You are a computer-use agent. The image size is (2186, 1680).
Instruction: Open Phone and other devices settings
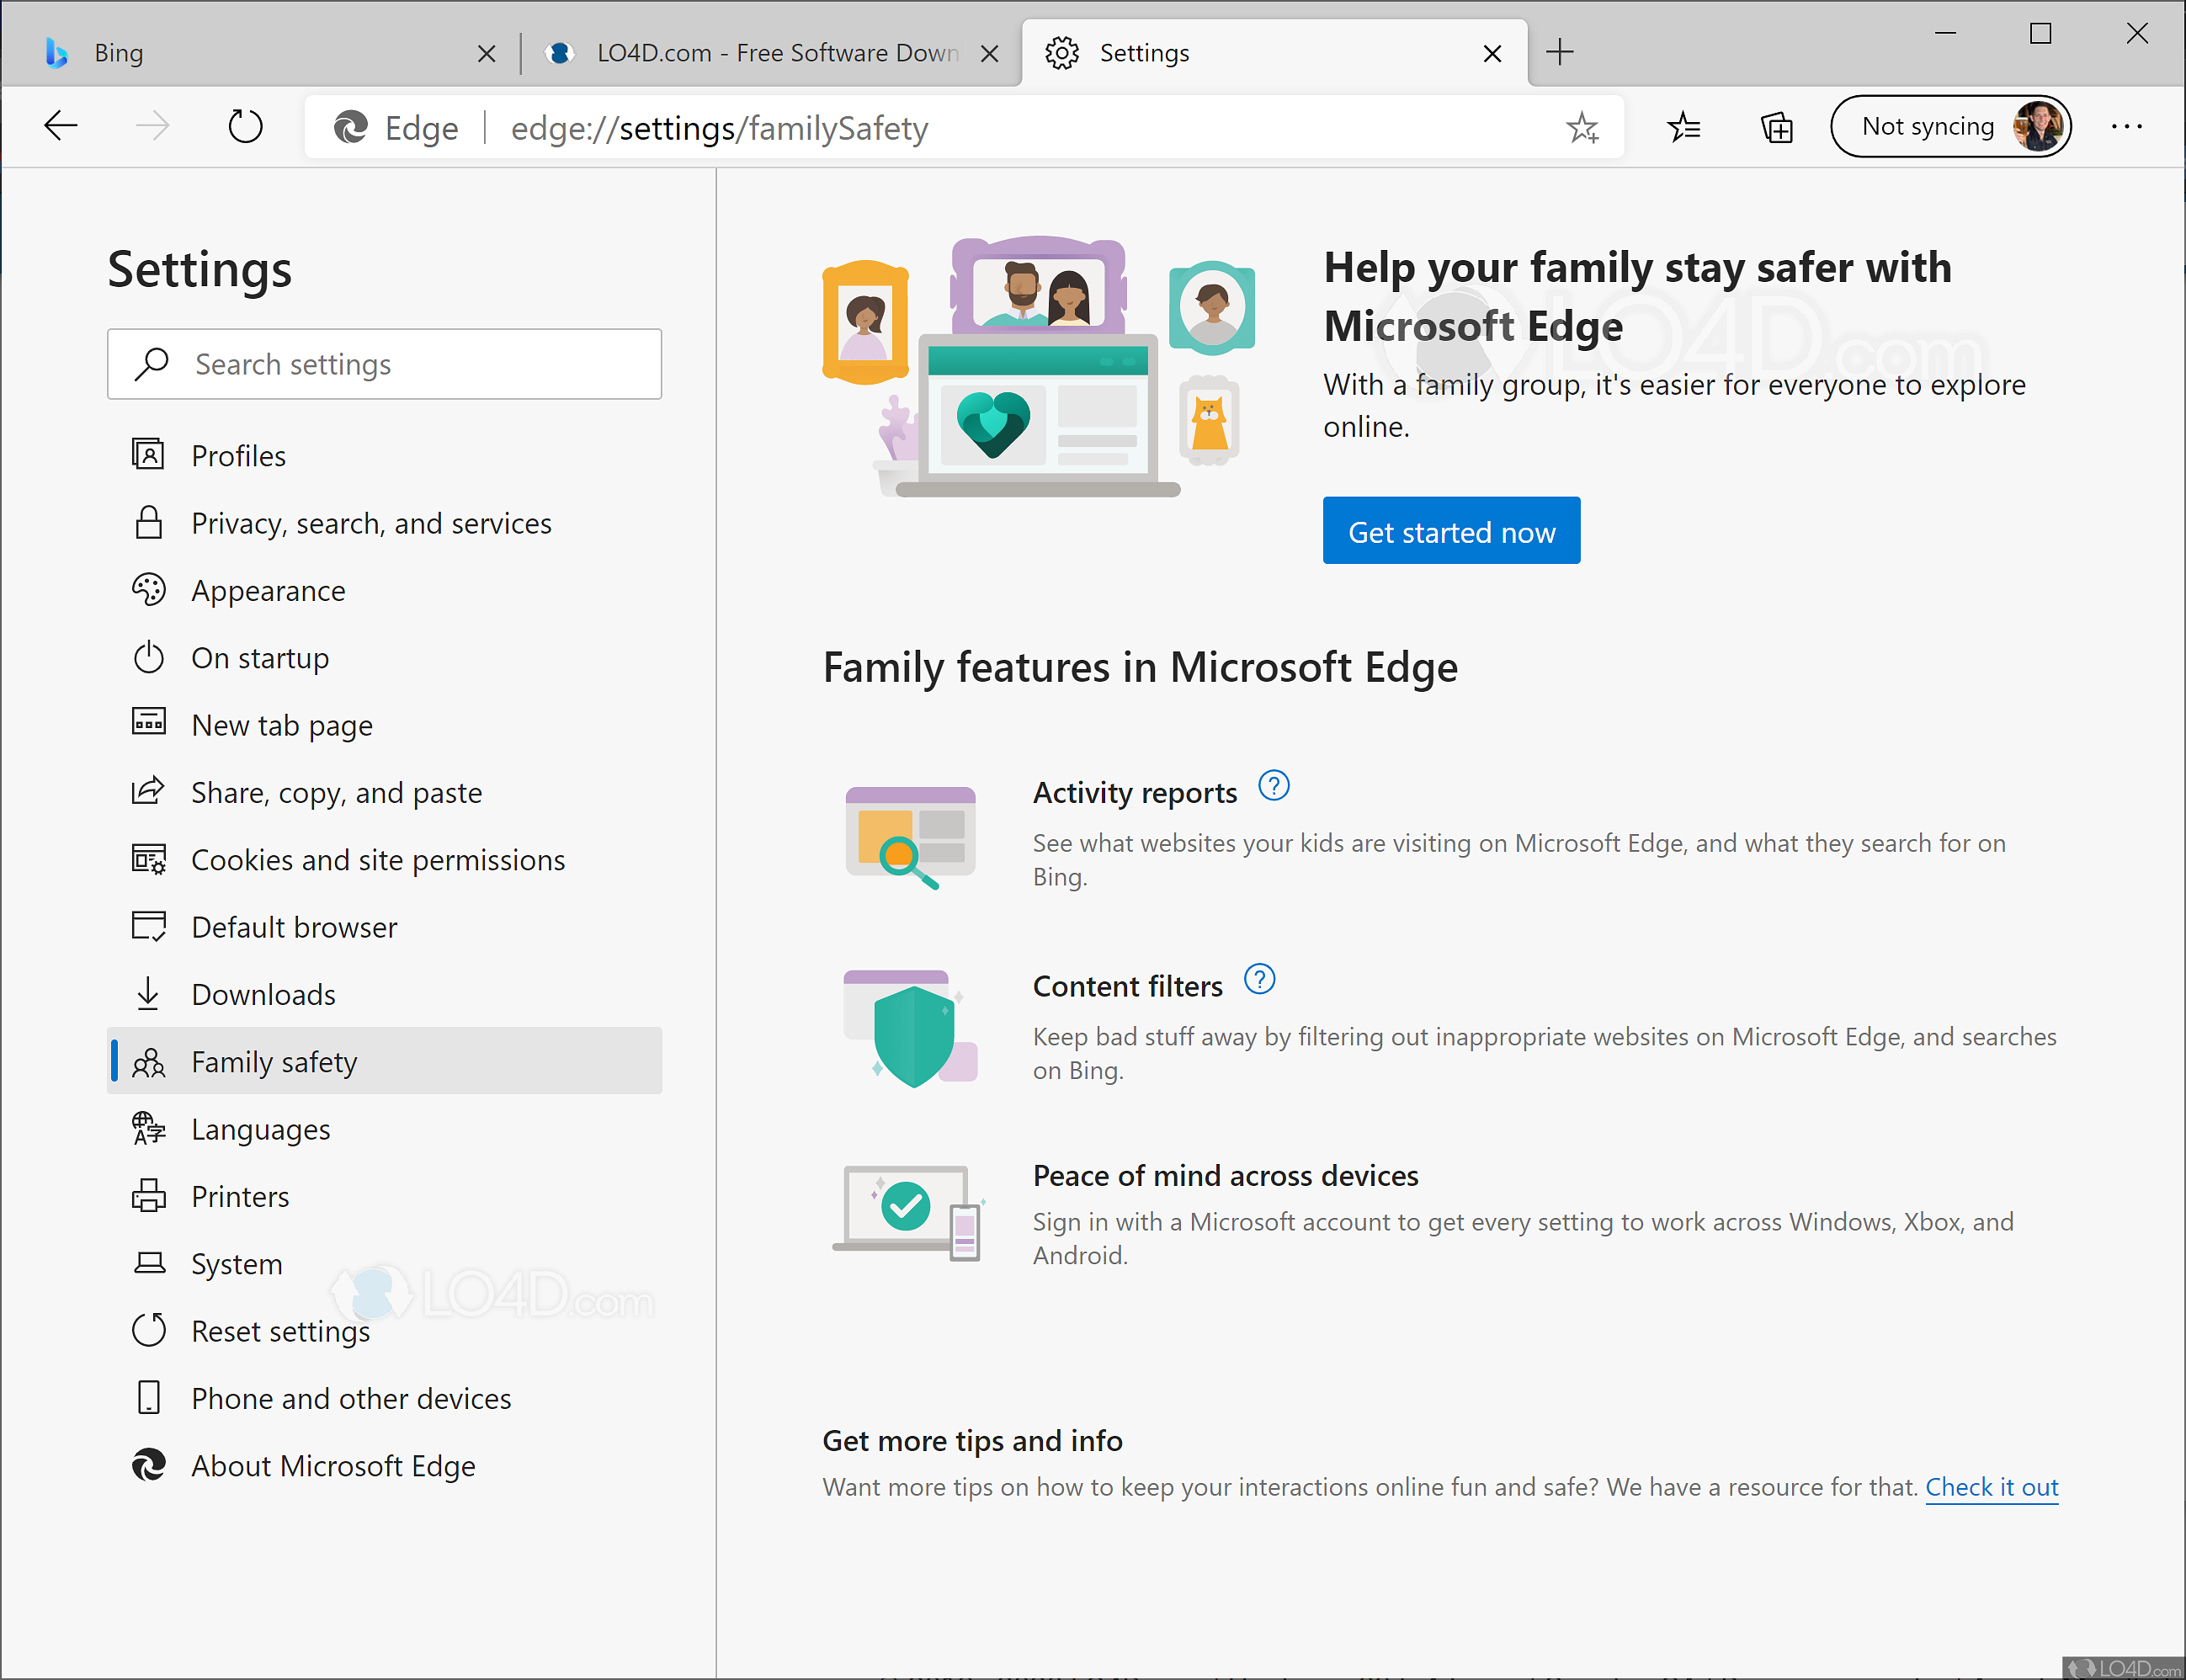[x=351, y=1398]
